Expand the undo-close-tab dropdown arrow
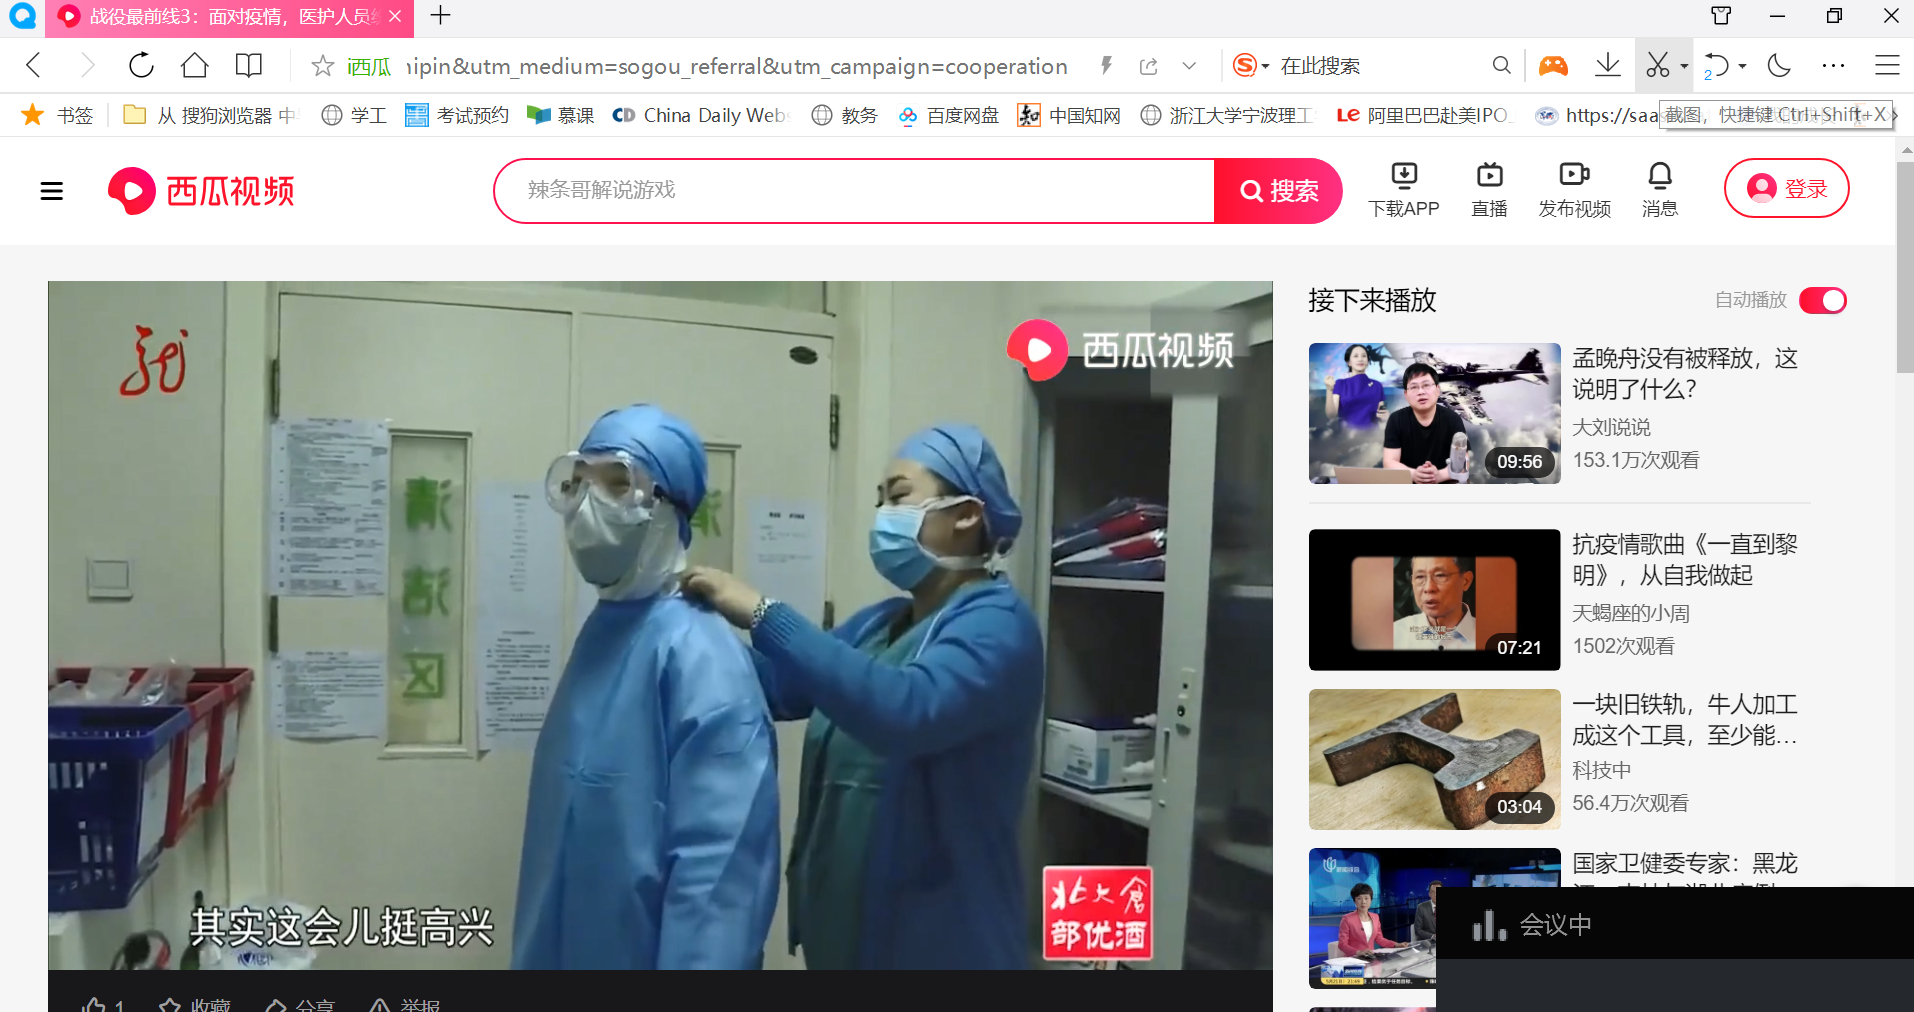 1743,66
